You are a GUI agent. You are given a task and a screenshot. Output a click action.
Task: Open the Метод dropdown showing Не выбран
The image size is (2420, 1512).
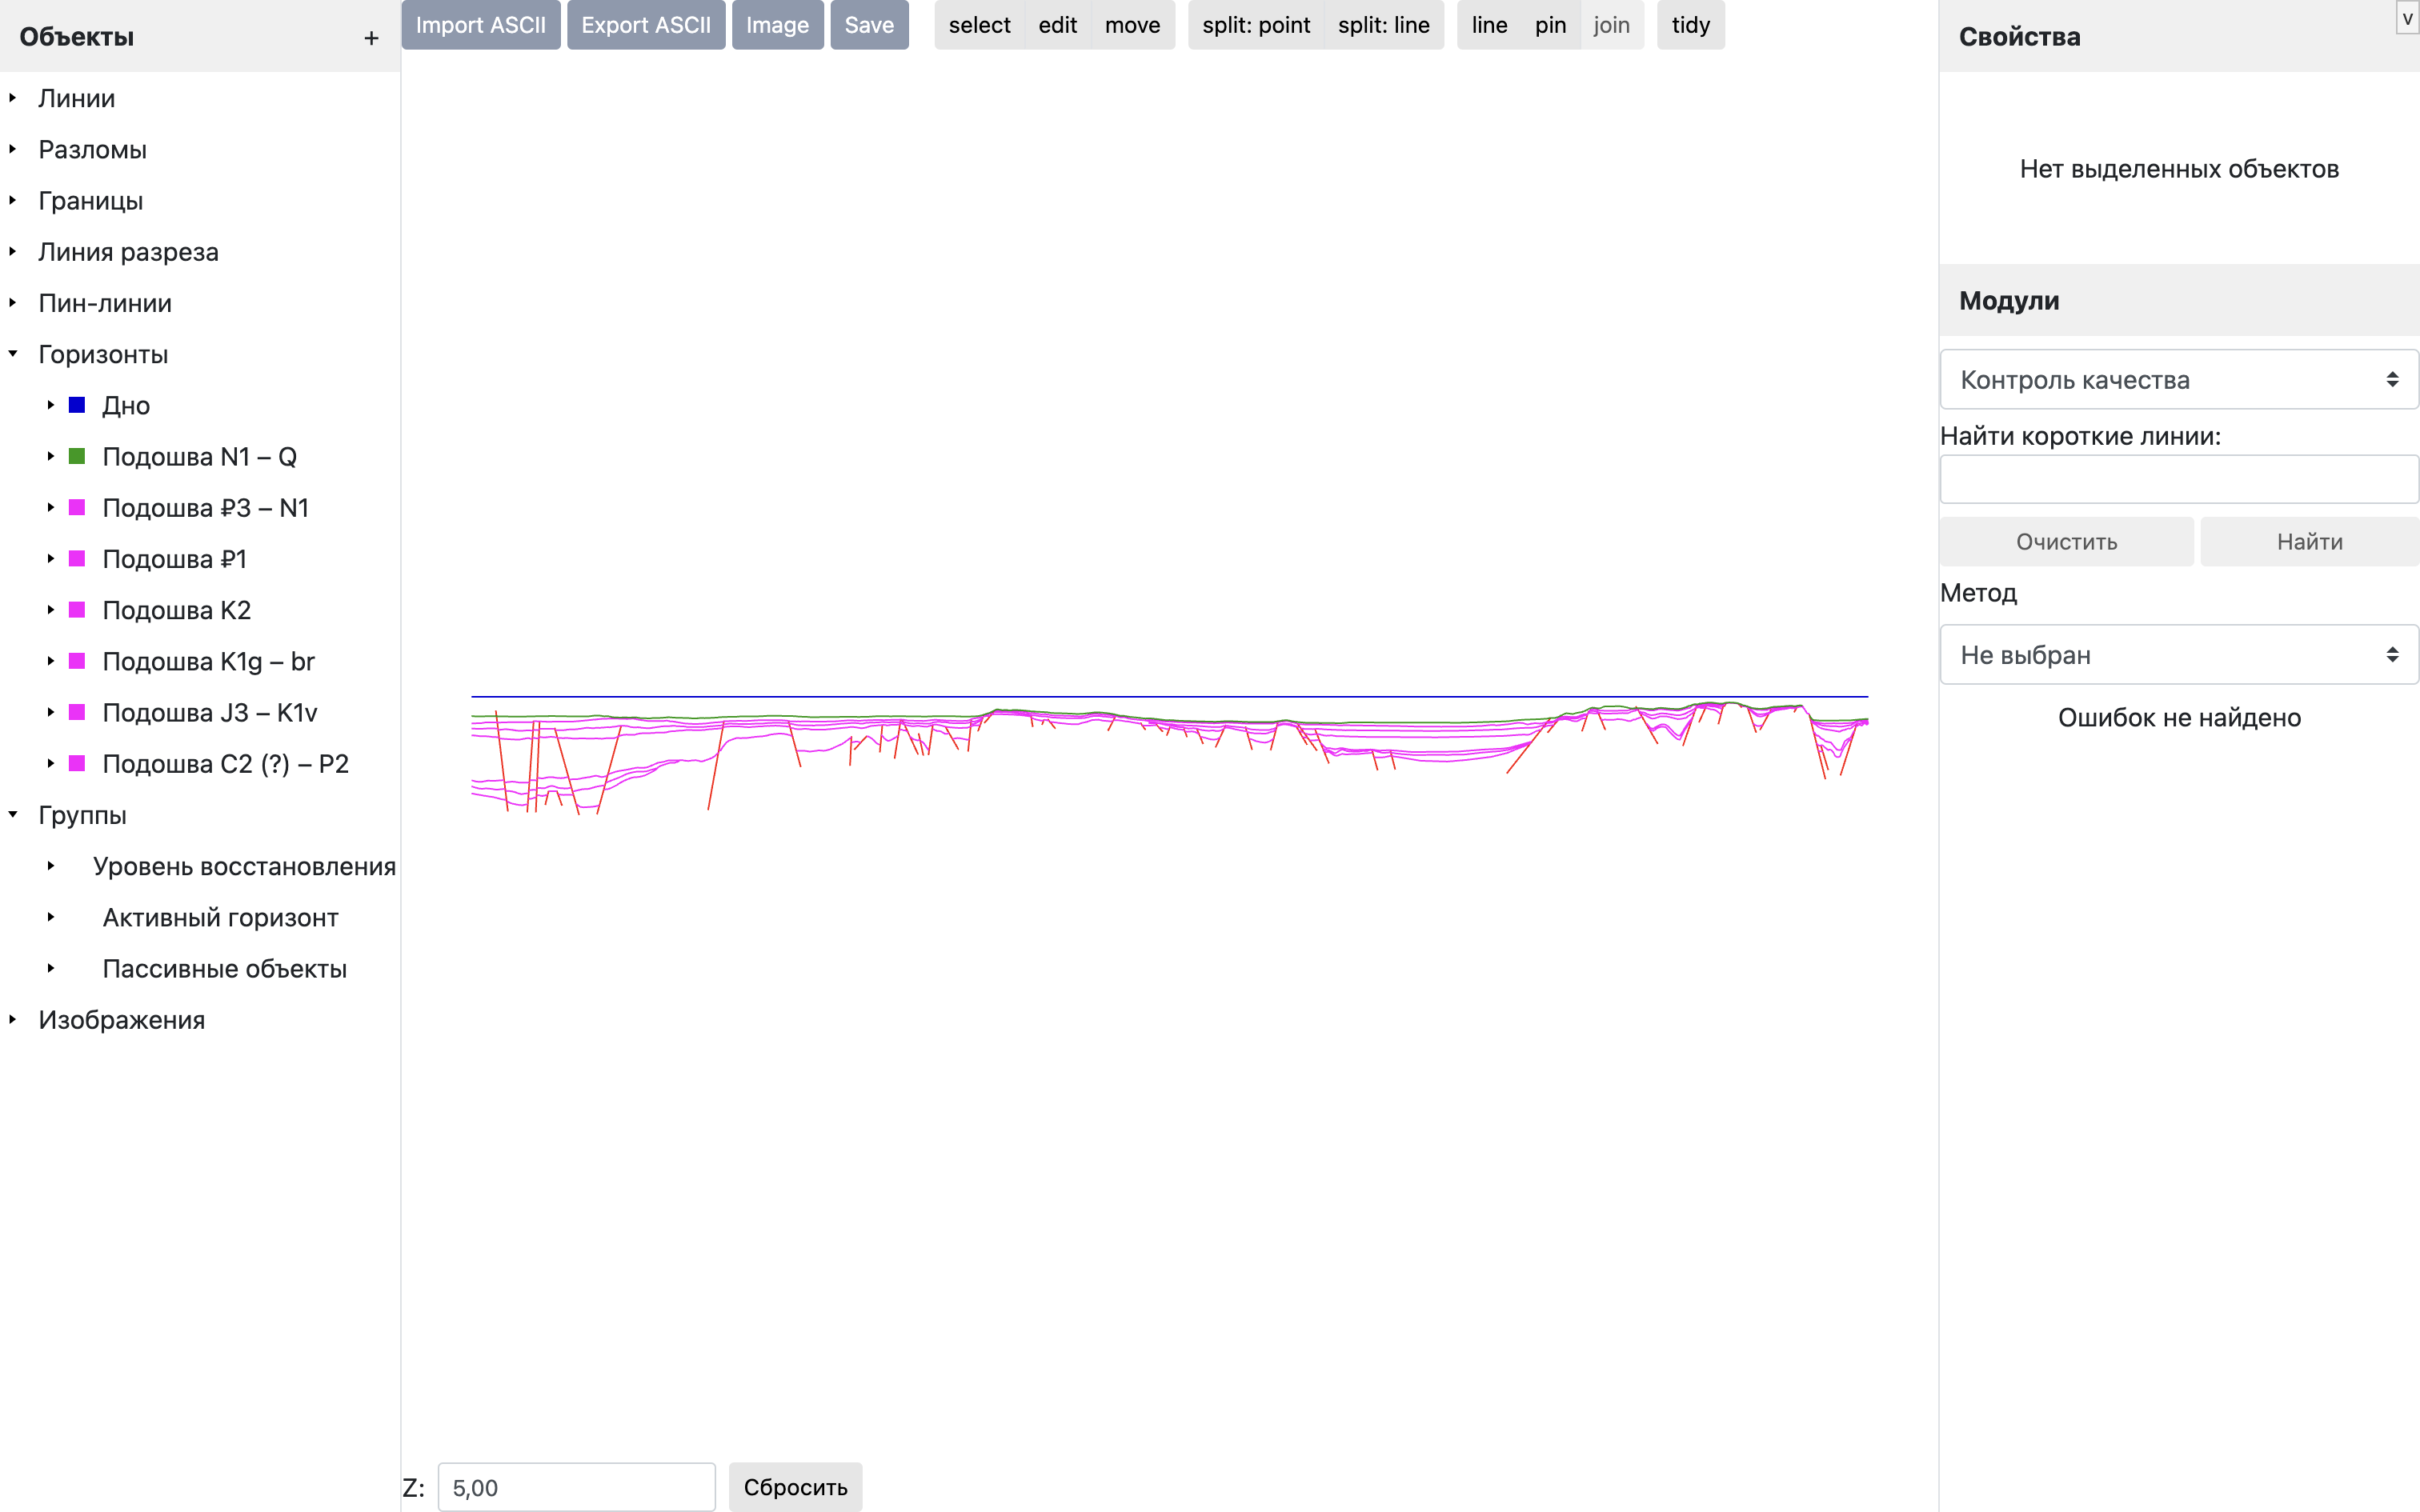coord(2179,655)
